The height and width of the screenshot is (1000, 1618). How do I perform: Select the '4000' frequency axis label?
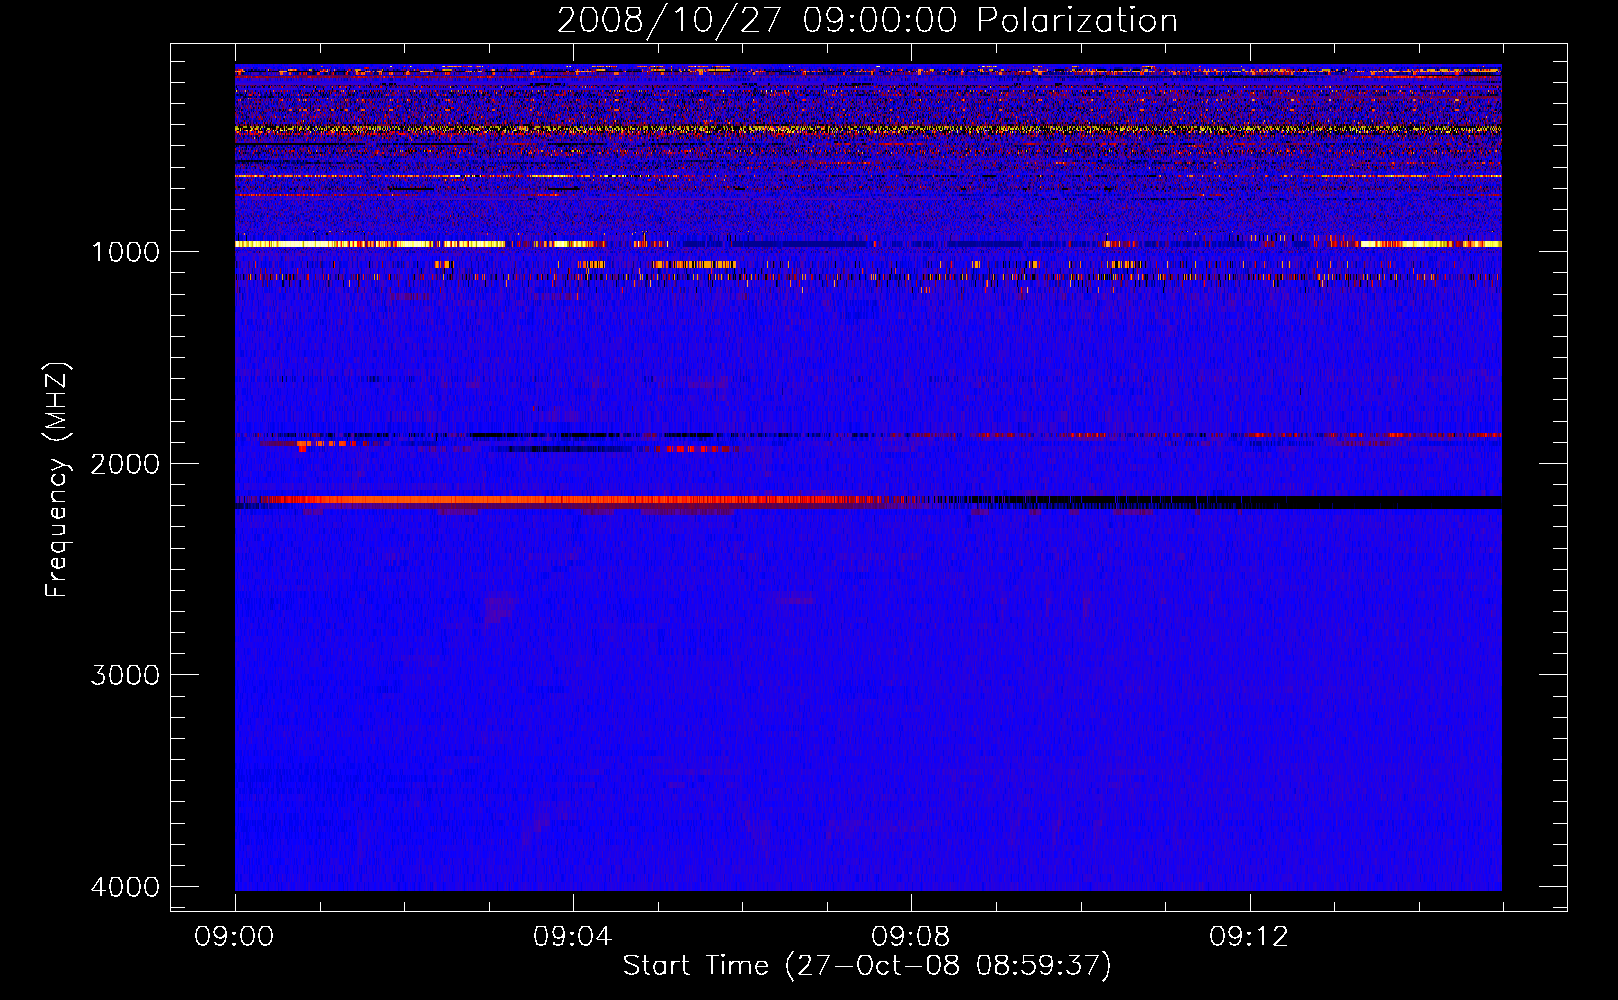pyautogui.click(x=126, y=887)
